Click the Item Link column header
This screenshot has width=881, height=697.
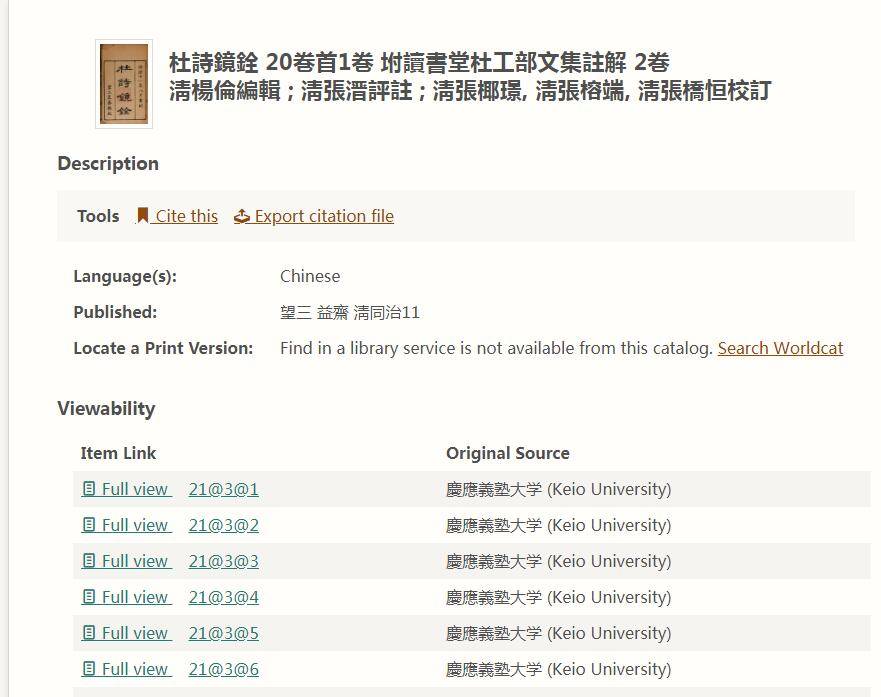(118, 453)
